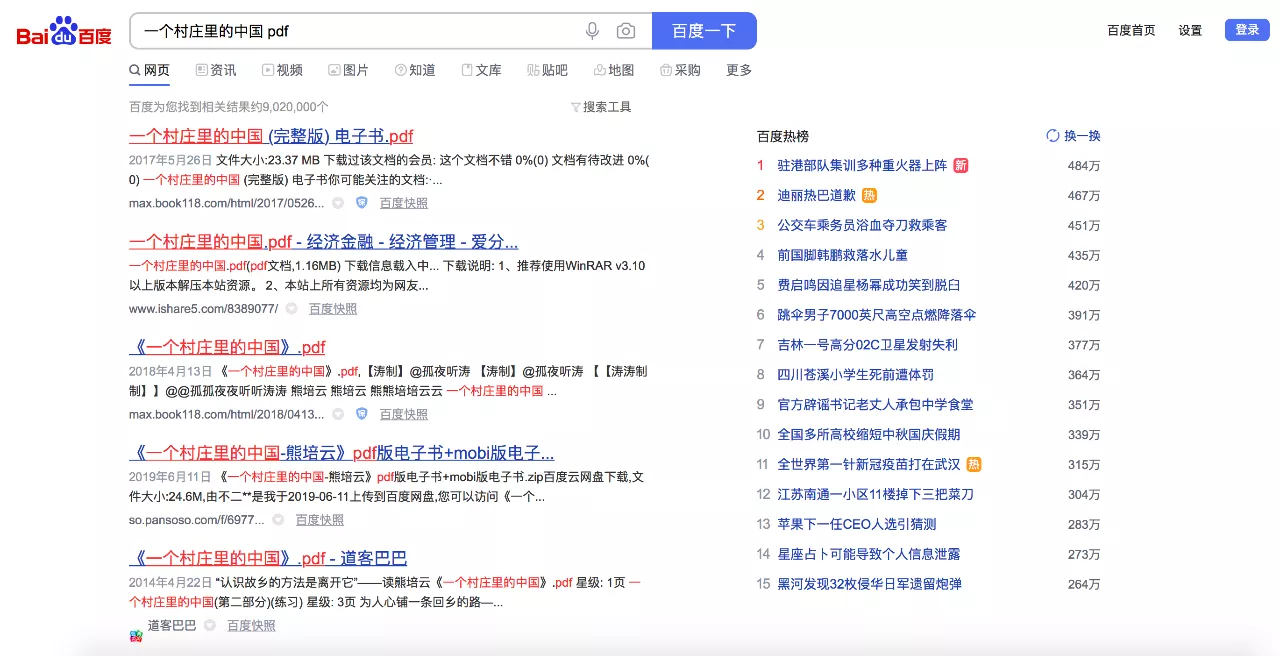Click shield icon beside 2018 max.book118 result
The width and height of the screenshot is (1280, 656).
tap(361, 414)
